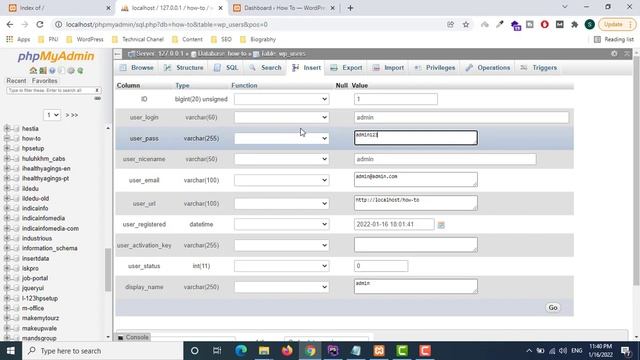Open Reading list in bookmarks bar
The height and width of the screenshot is (360, 640).
point(613,40)
